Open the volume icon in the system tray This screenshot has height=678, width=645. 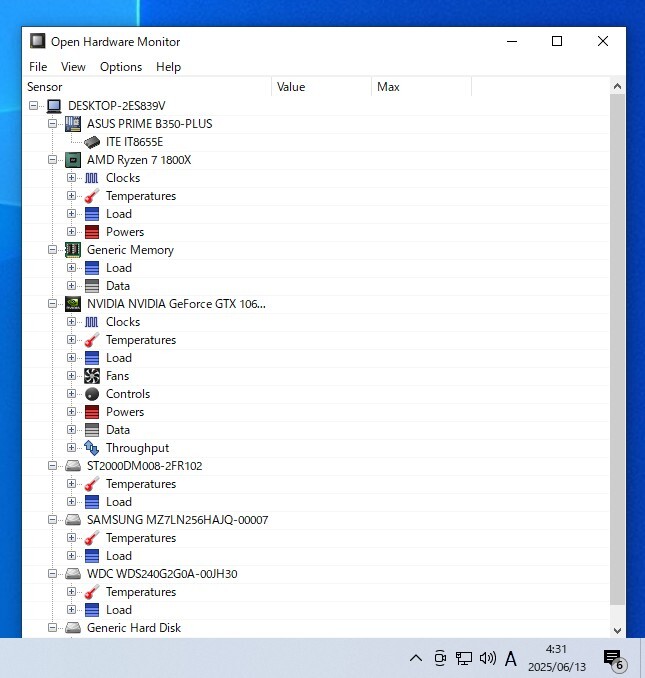488,658
